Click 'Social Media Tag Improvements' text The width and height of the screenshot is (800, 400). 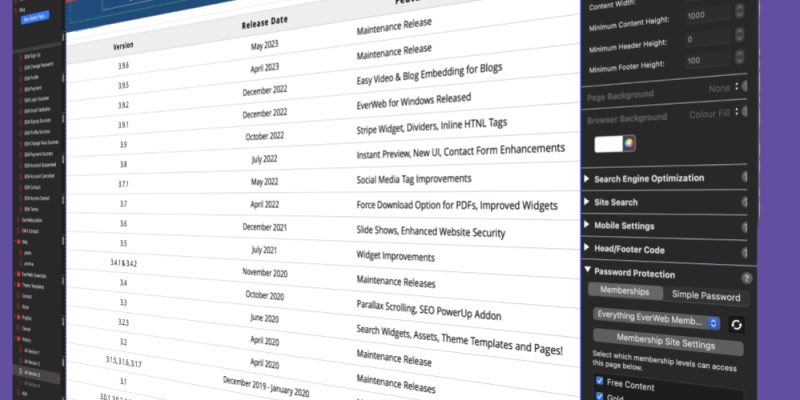[x=414, y=179]
